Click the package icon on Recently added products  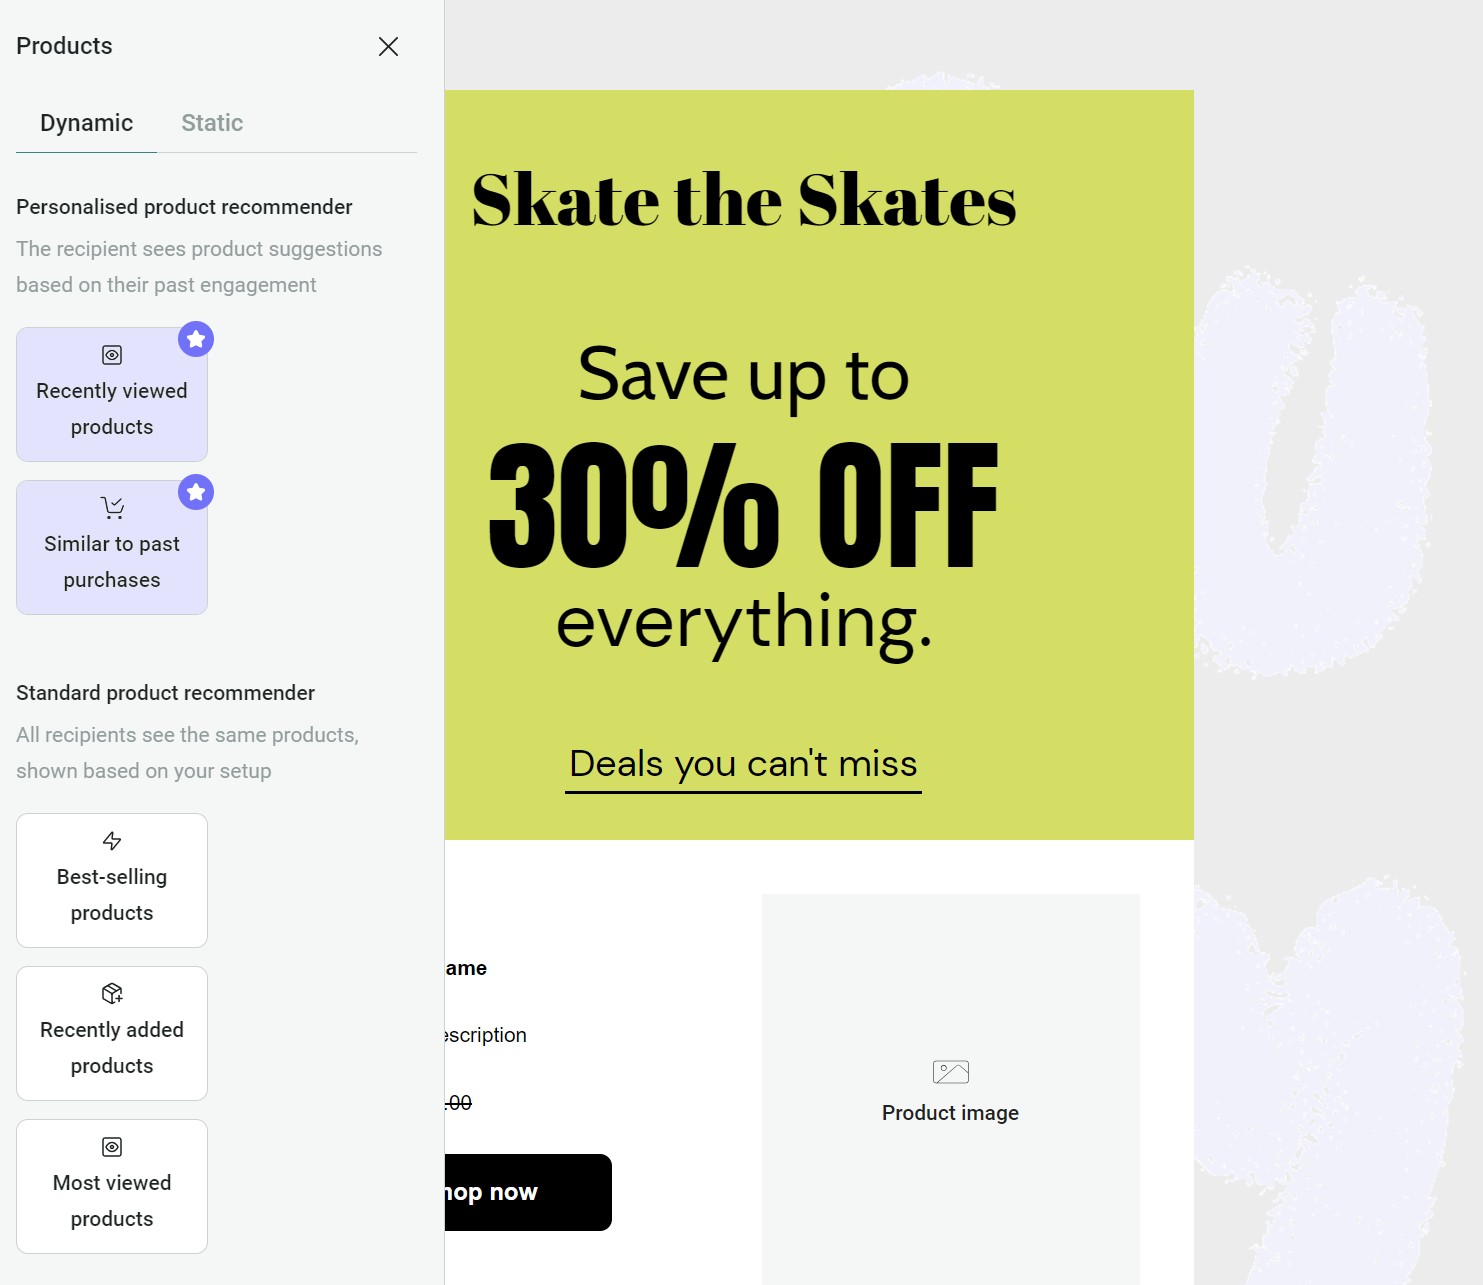111,994
